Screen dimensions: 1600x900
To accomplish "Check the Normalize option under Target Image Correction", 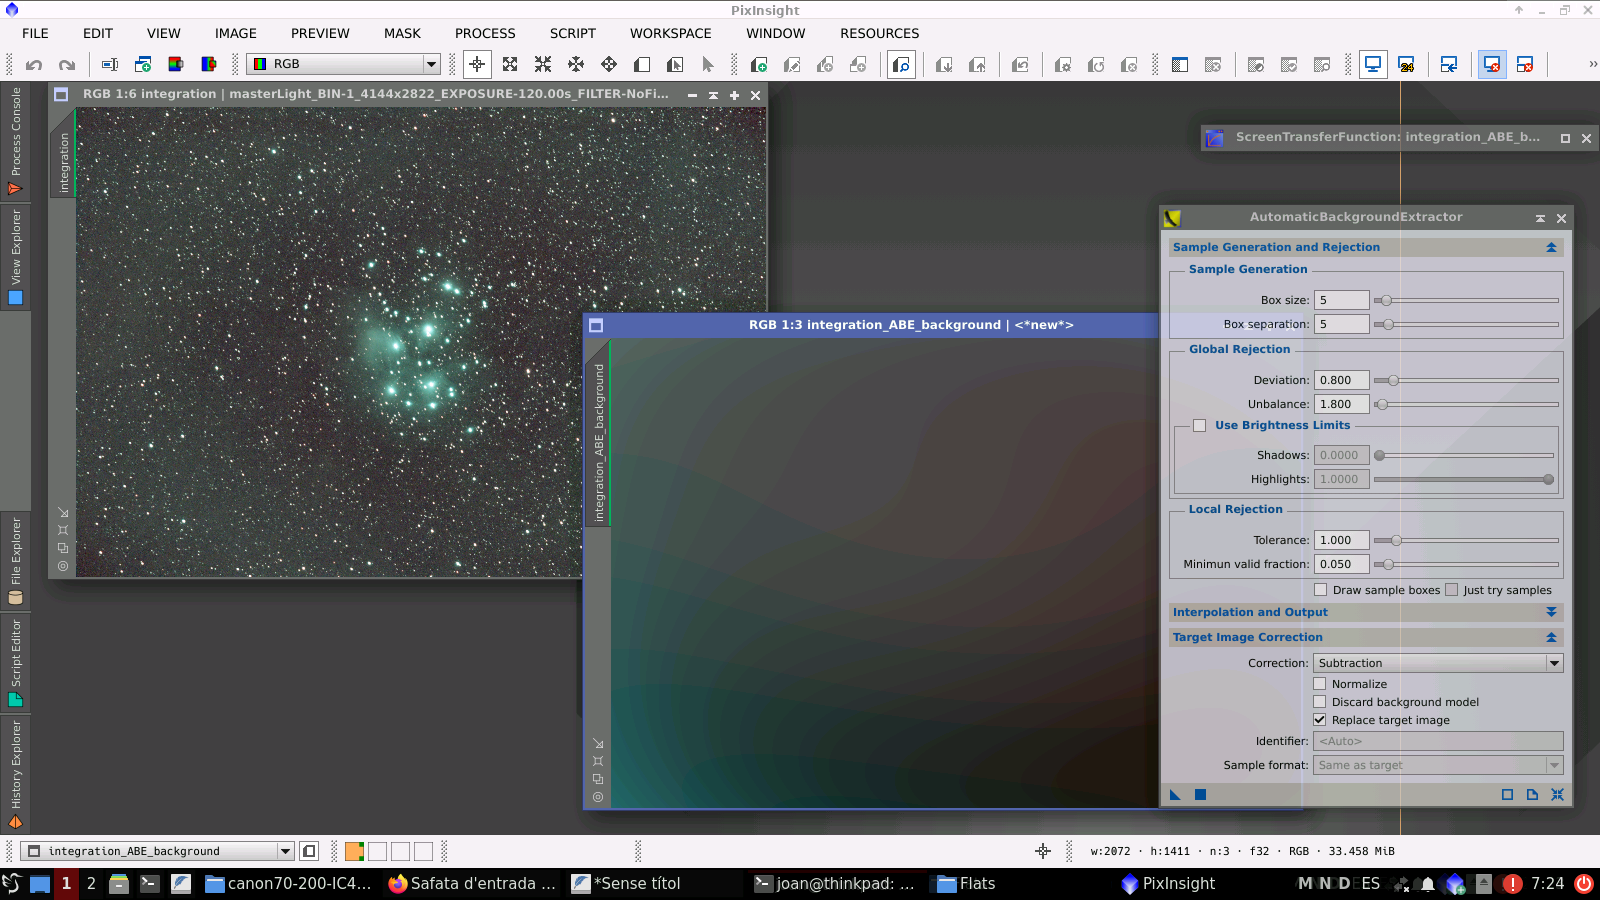I will (x=1321, y=683).
